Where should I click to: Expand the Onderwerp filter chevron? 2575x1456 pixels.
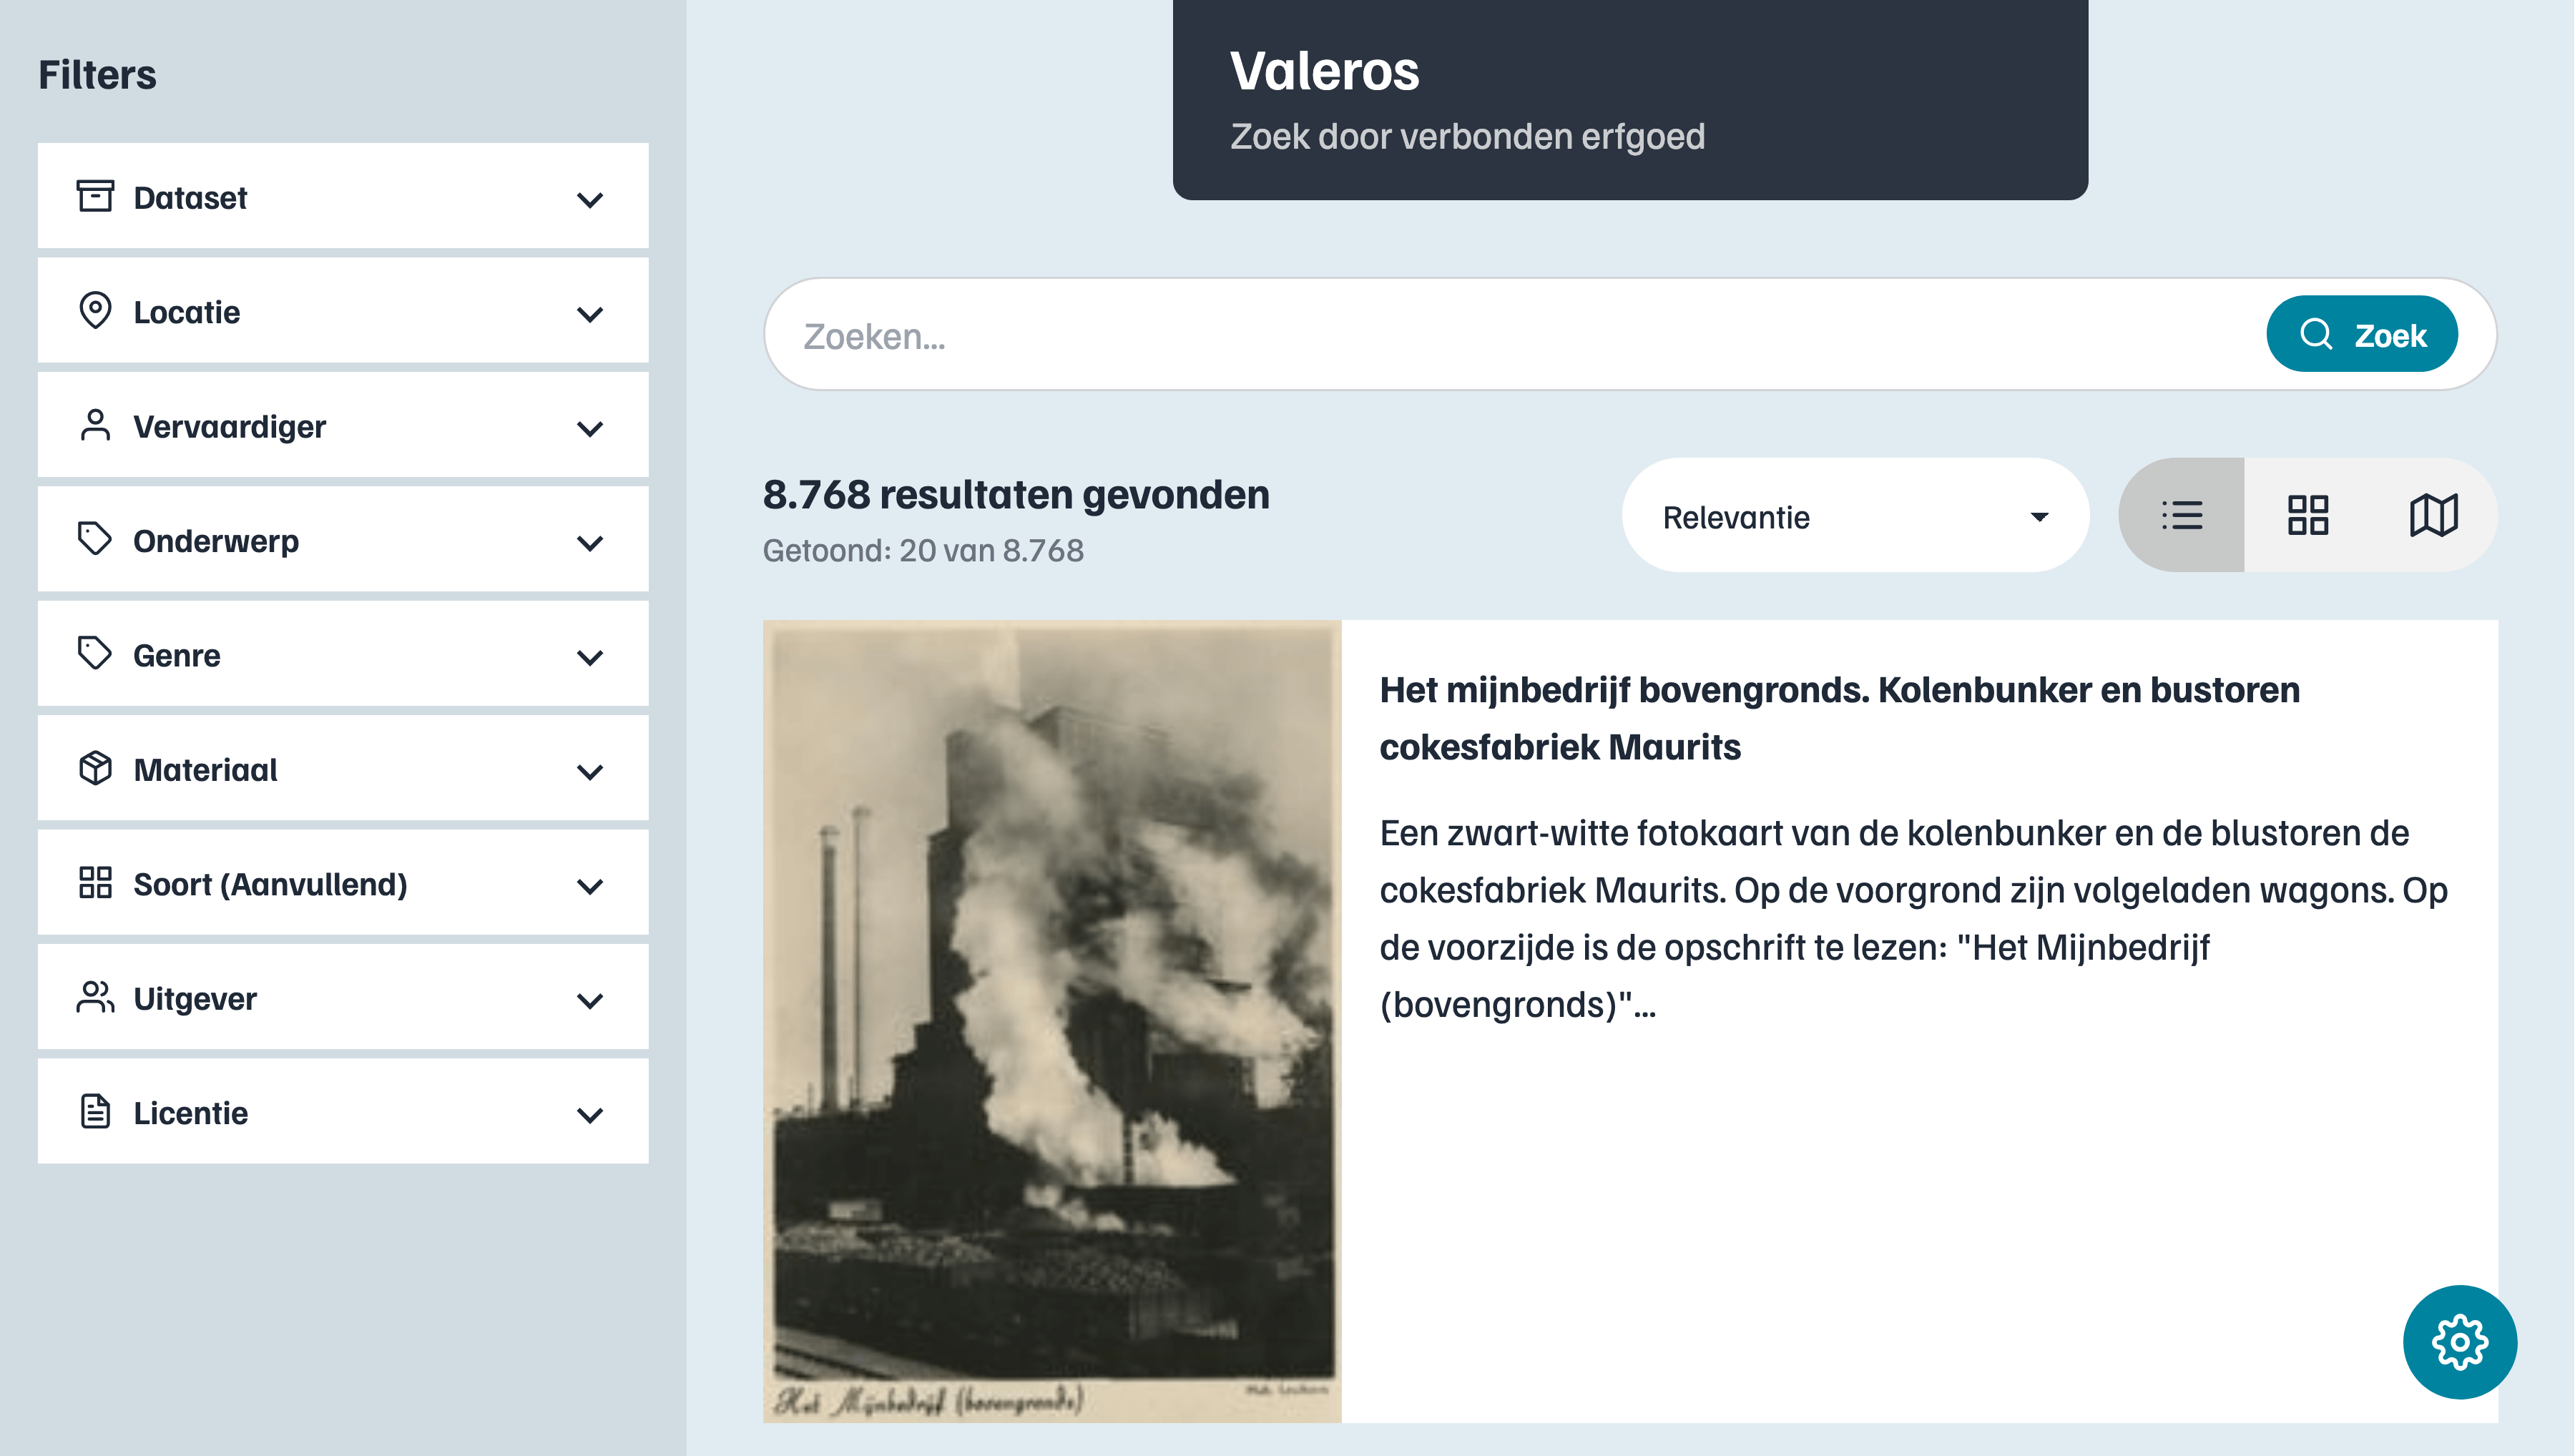[590, 543]
